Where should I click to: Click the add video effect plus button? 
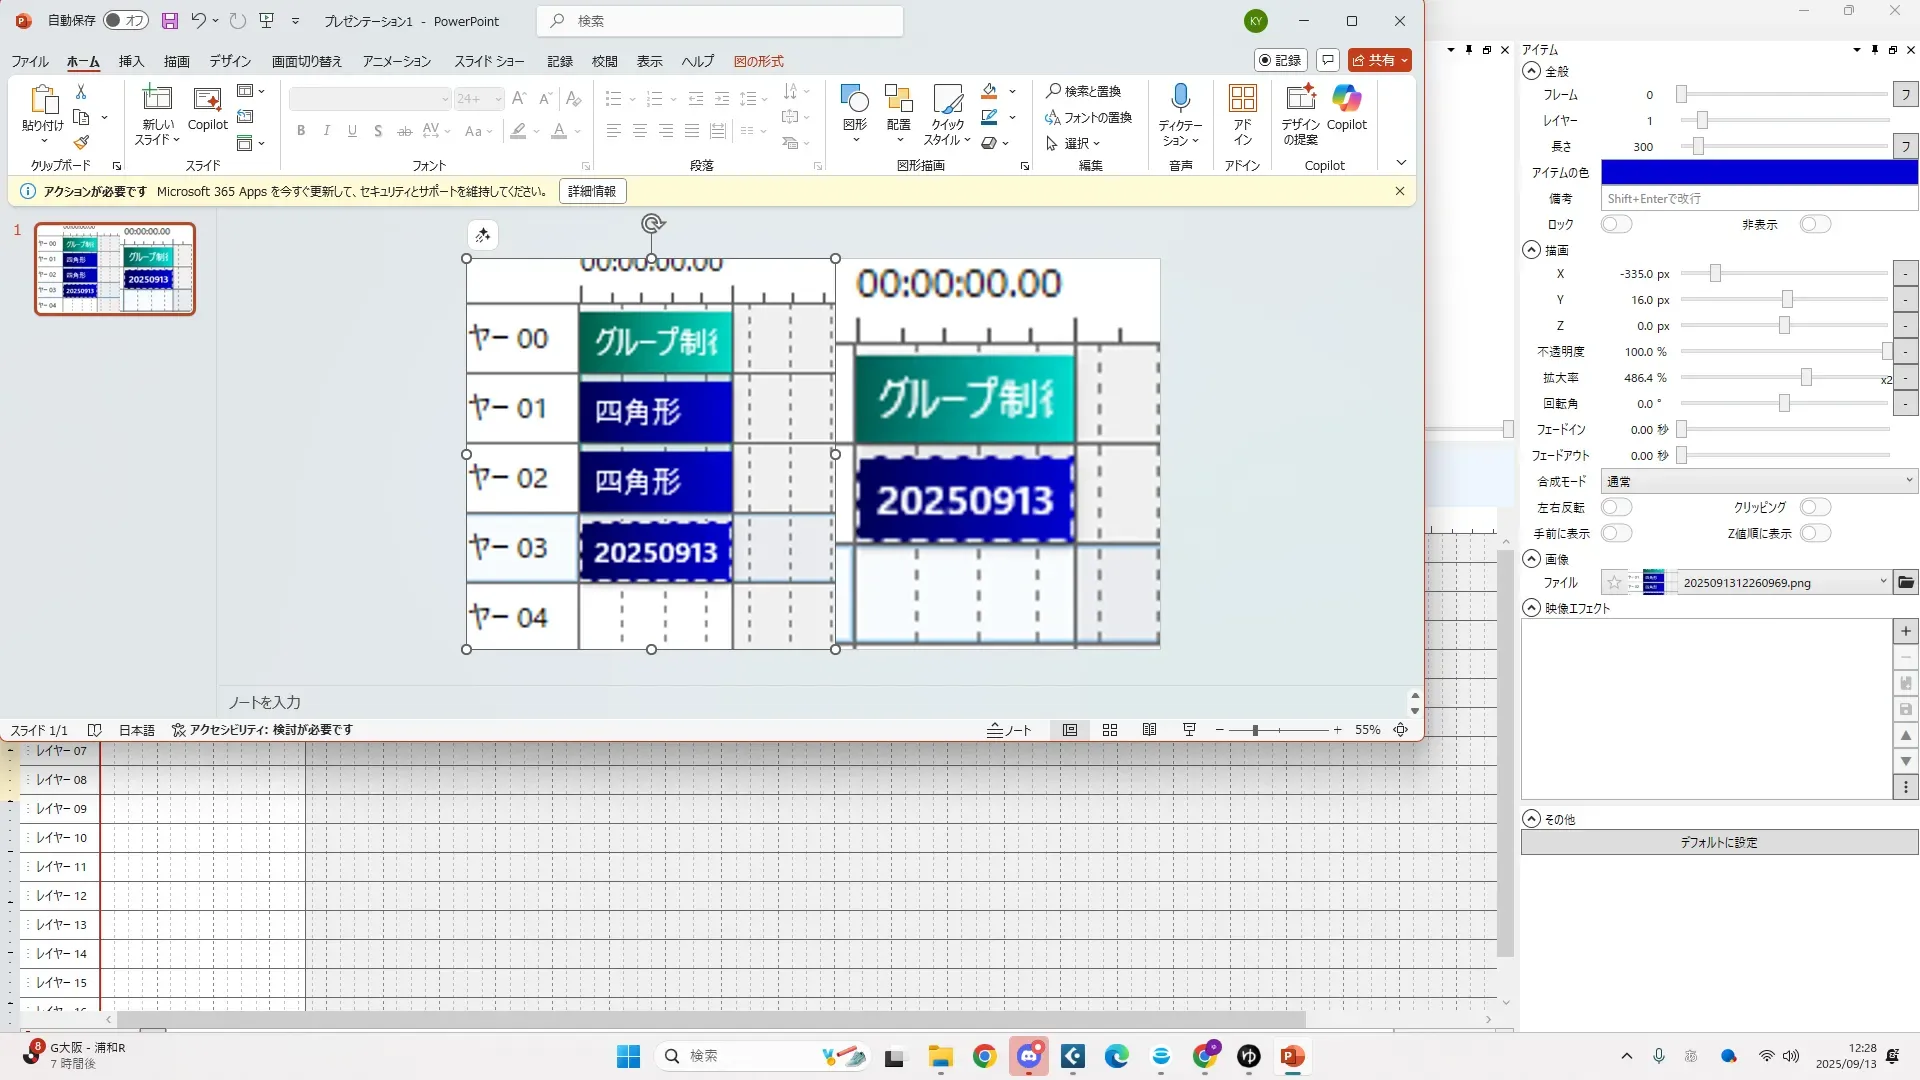[1906, 631]
